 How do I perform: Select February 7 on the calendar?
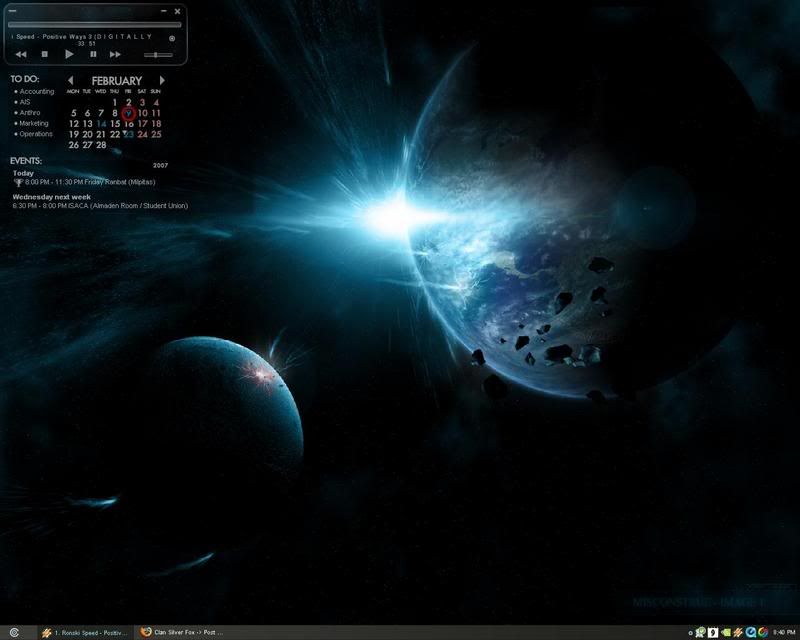101,113
